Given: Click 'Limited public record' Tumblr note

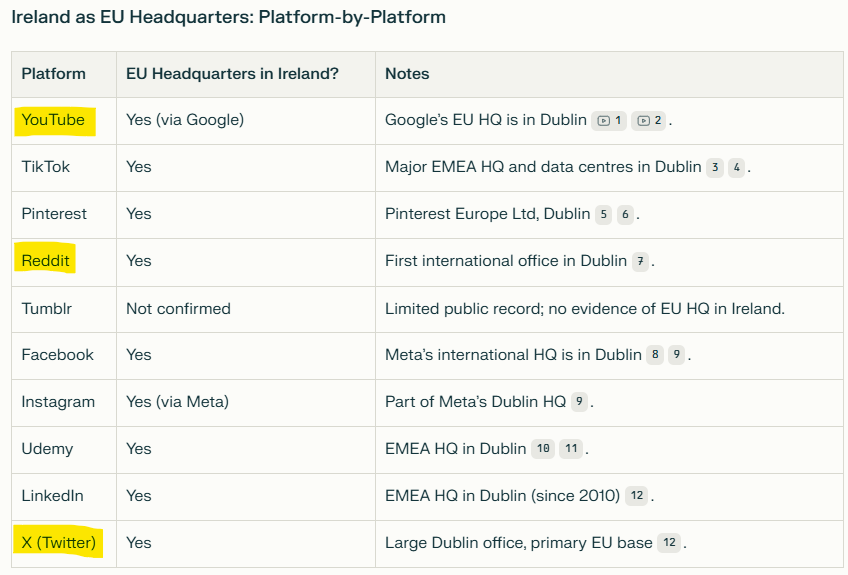Looking at the screenshot, I should tap(585, 308).
